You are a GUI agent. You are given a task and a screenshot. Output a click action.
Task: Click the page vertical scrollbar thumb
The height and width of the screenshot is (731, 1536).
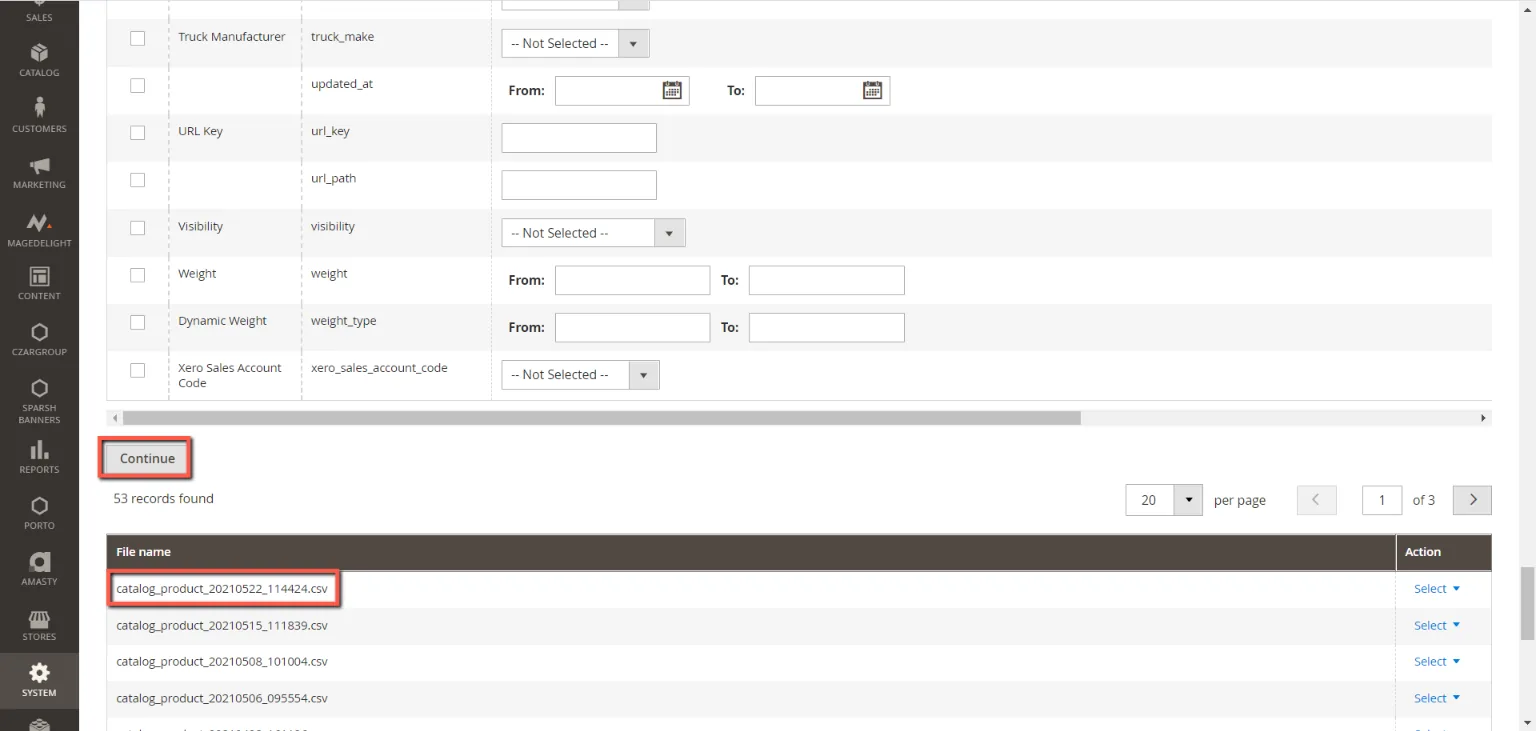[x=1527, y=604]
